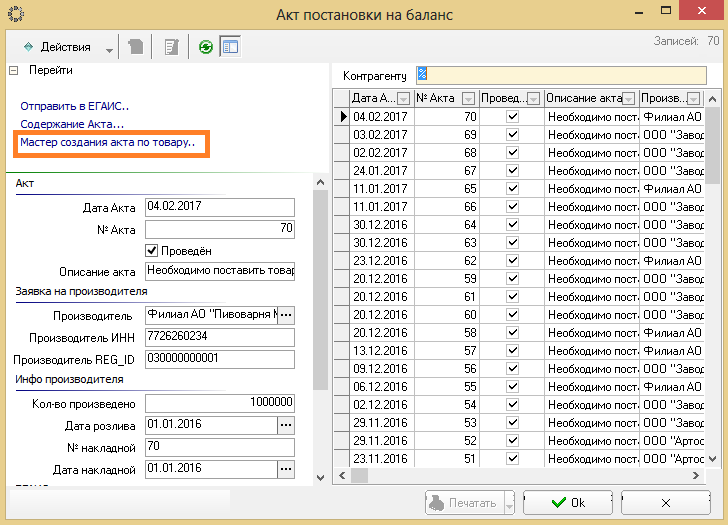
Task: Click the № Акта input field
Action: coord(220,229)
